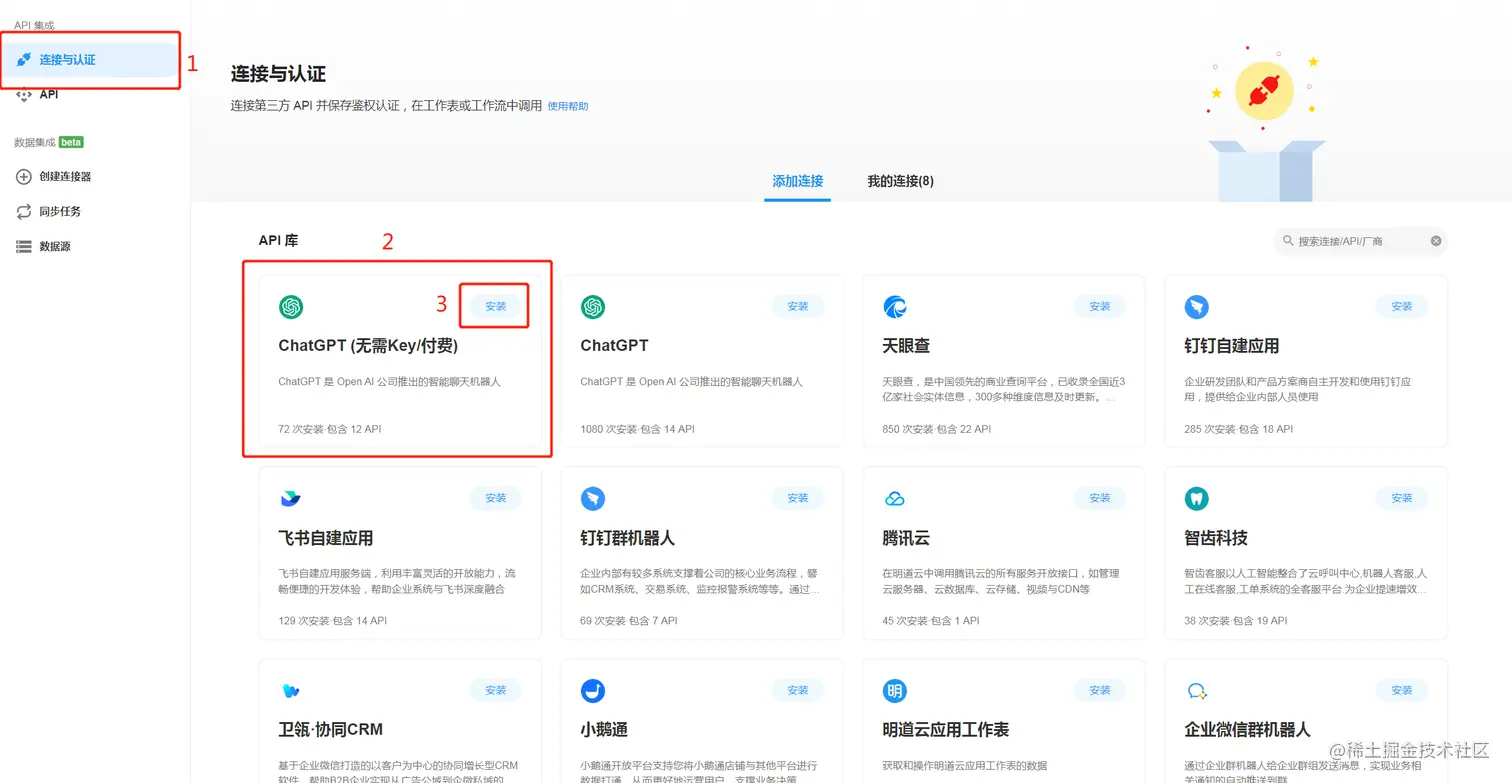
Task: Install 钉钉自建应用
Action: [x=1402, y=306]
